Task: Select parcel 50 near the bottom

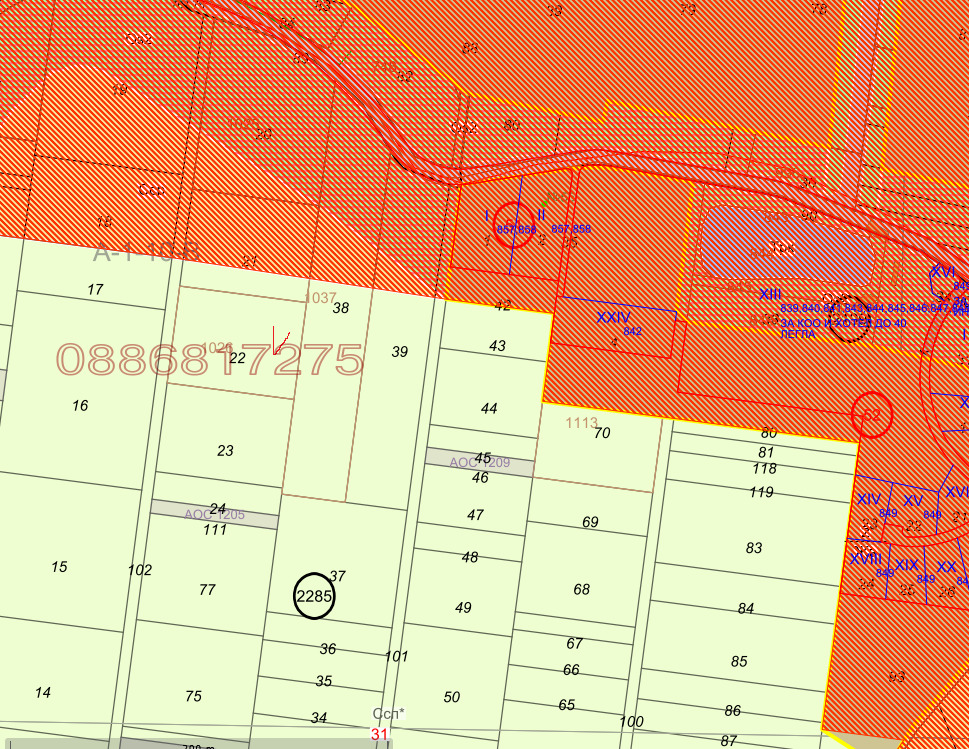Action: (x=452, y=697)
